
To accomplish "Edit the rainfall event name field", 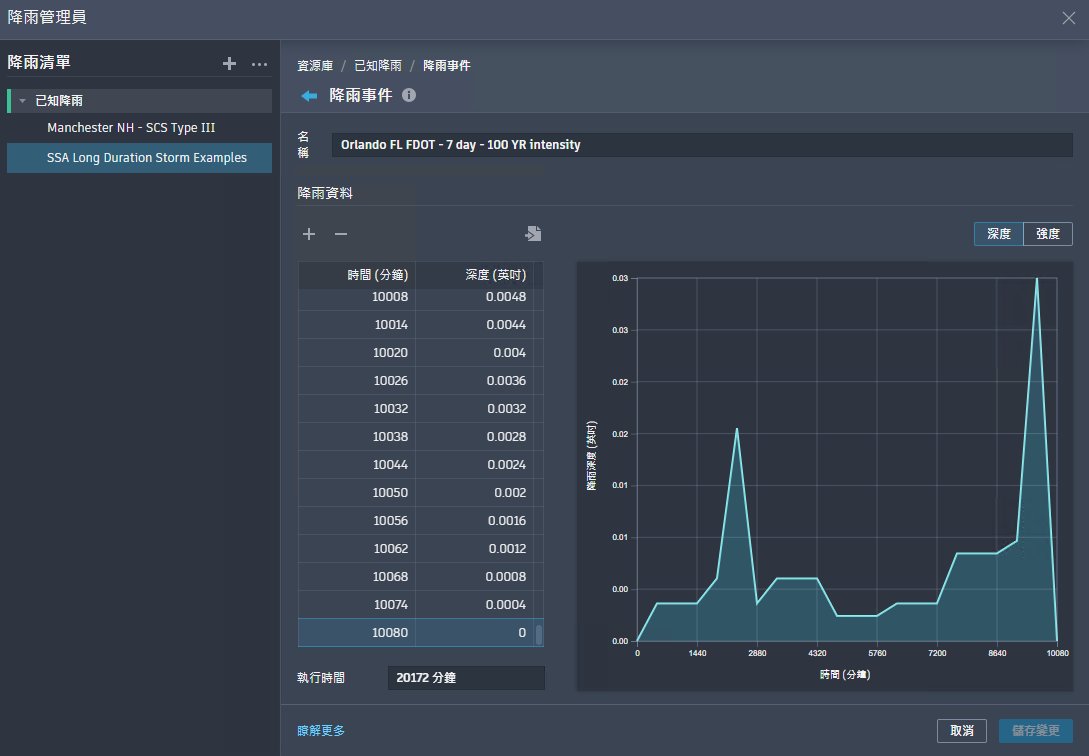I will tap(702, 145).
